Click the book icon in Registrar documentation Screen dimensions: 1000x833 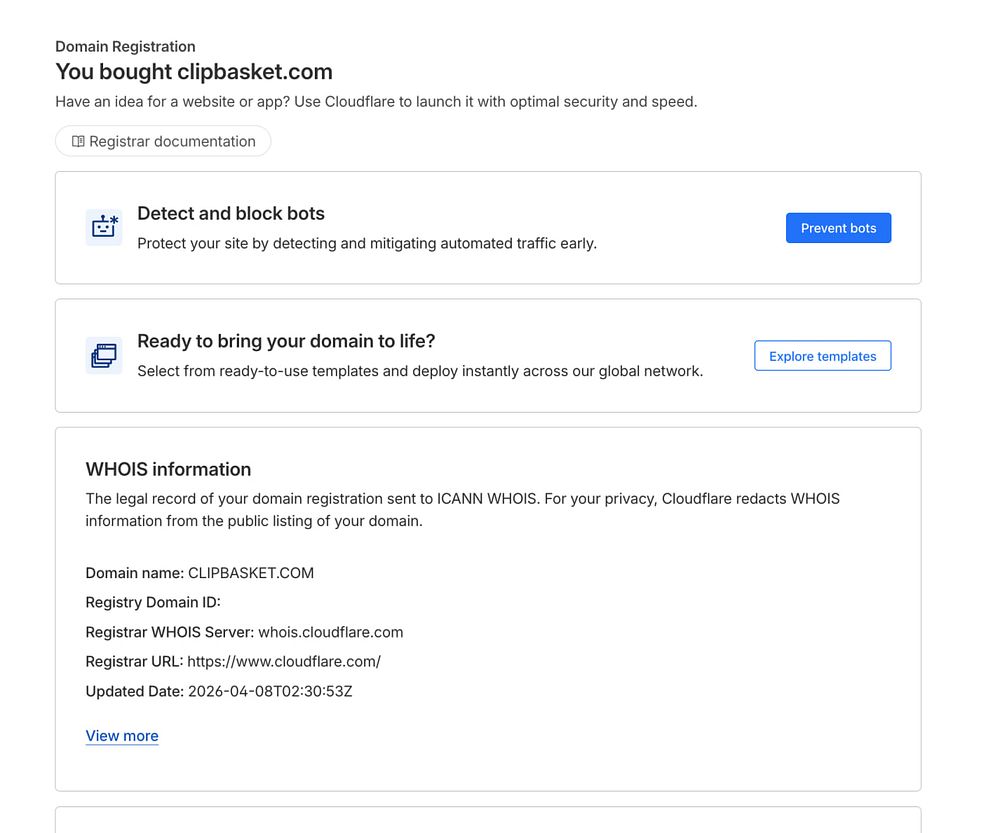tap(78, 142)
